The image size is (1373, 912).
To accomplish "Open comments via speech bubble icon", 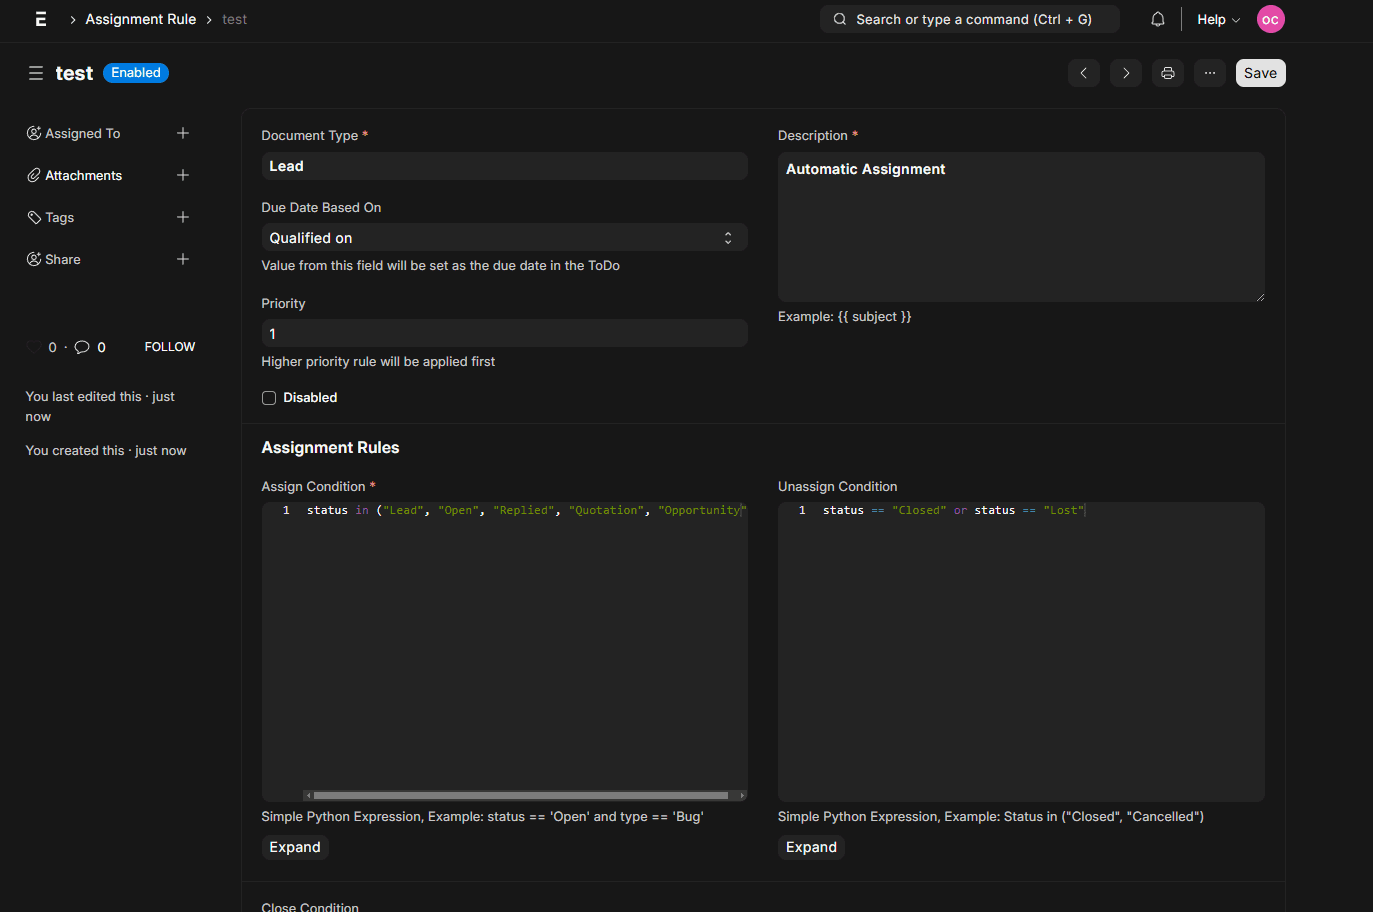I will tap(82, 347).
